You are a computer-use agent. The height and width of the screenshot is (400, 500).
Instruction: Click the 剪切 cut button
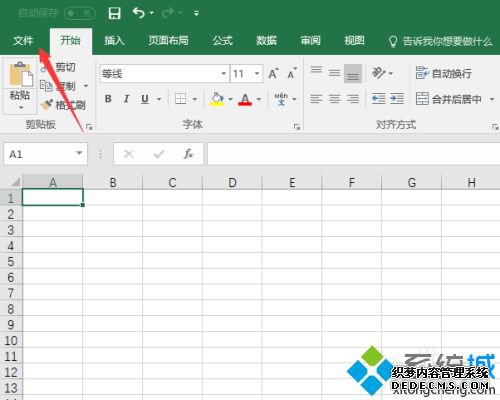(x=58, y=67)
